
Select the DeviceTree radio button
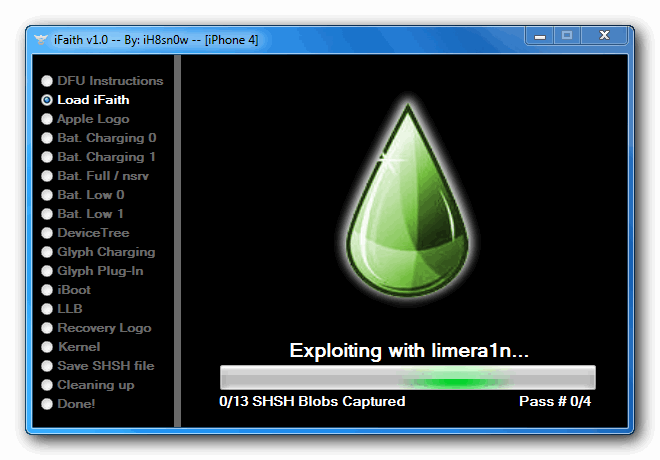(x=47, y=233)
